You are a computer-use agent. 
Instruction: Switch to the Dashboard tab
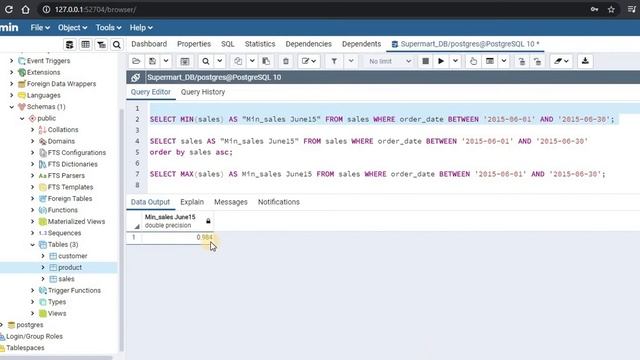click(149, 44)
